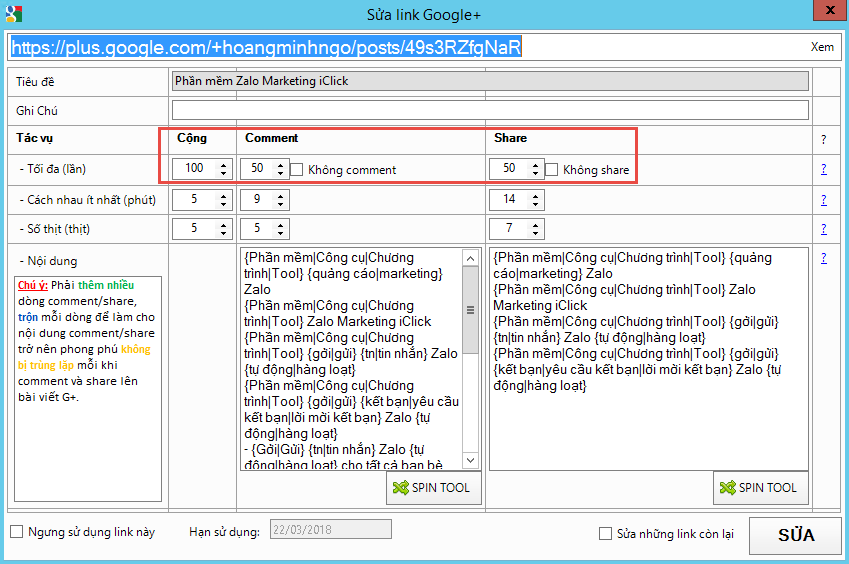Increase Cộng Cách nhau ít nhất value 5
Screen dimensions: 849x564
223,195
